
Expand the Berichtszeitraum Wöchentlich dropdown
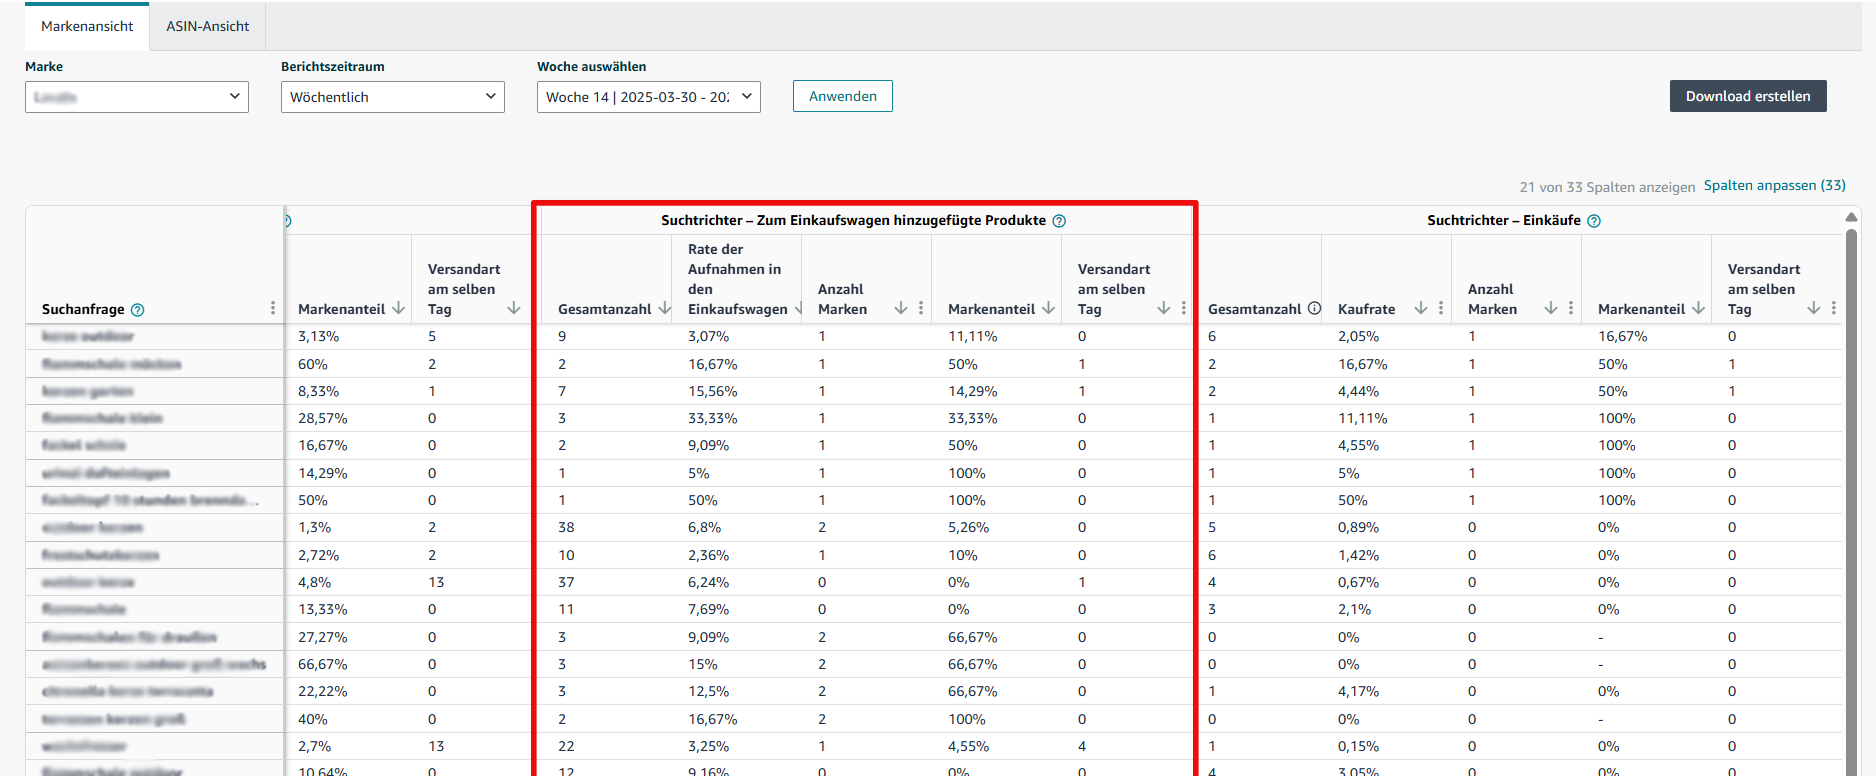point(393,97)
